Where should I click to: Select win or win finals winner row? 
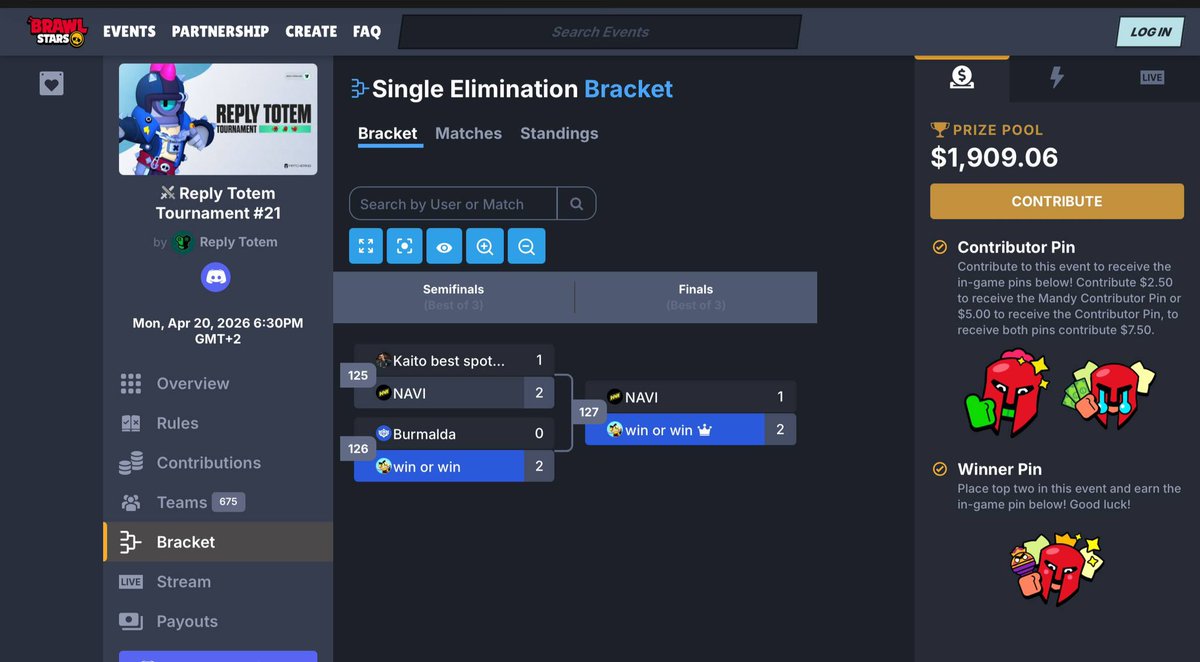690,430
